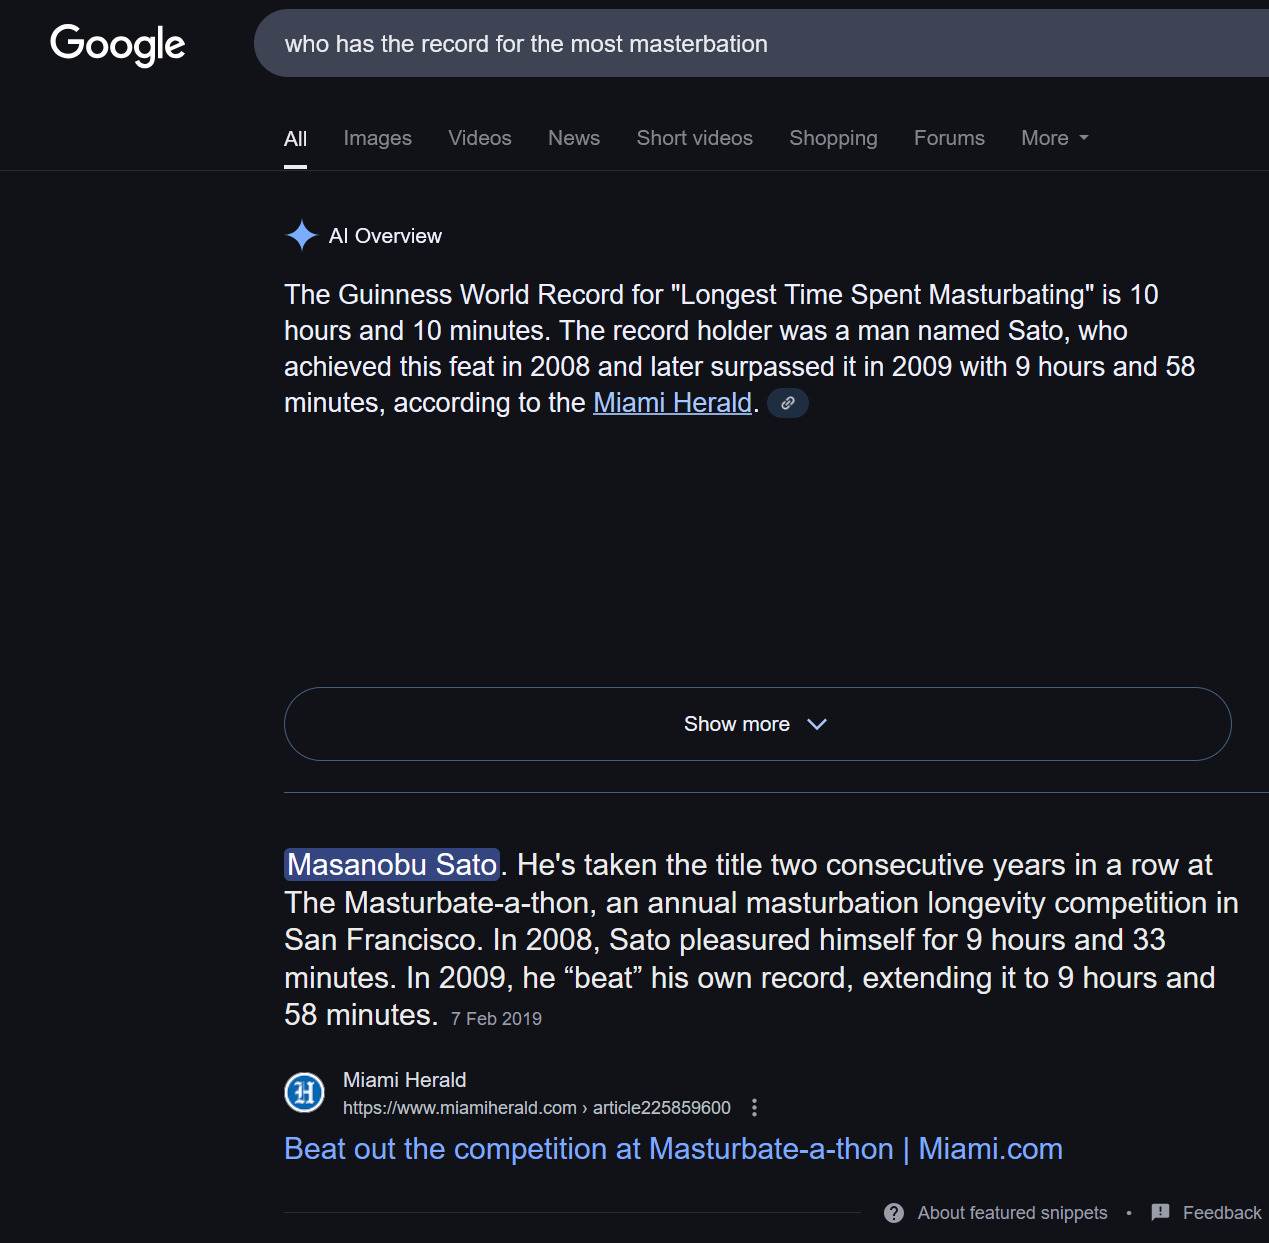The height and width of the screenshot is (1243, 1269).
Task: Click the source link chip icon
Action: tap(788, 403)
